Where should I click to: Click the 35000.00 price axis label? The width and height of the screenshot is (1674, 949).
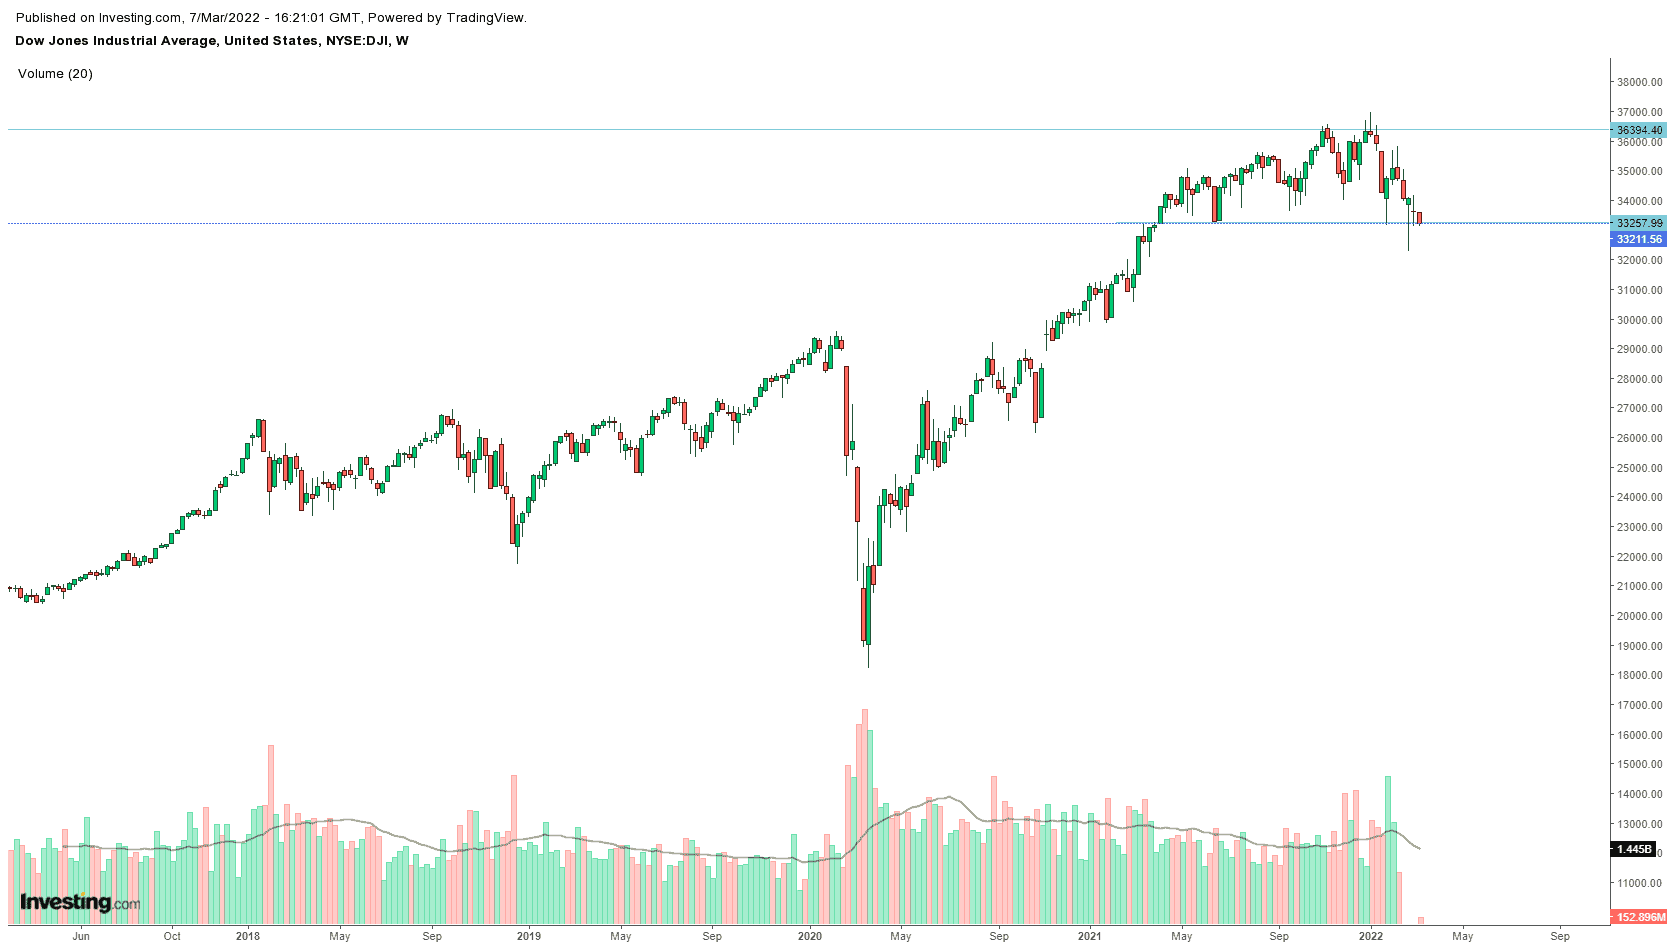(1640, 172)
